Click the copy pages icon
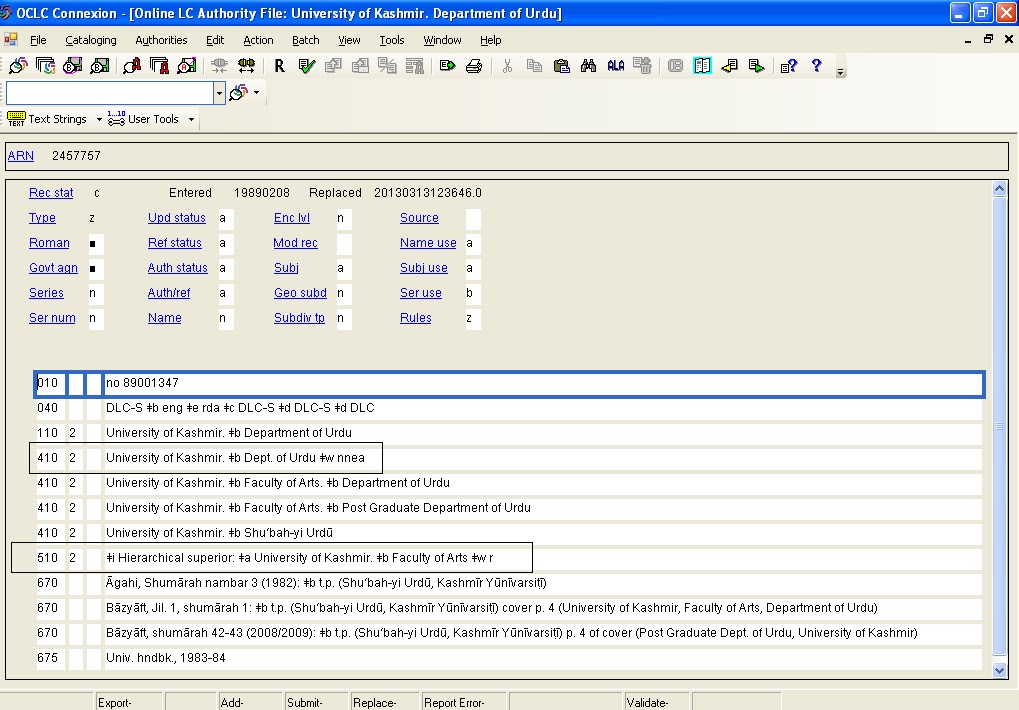 534,66
